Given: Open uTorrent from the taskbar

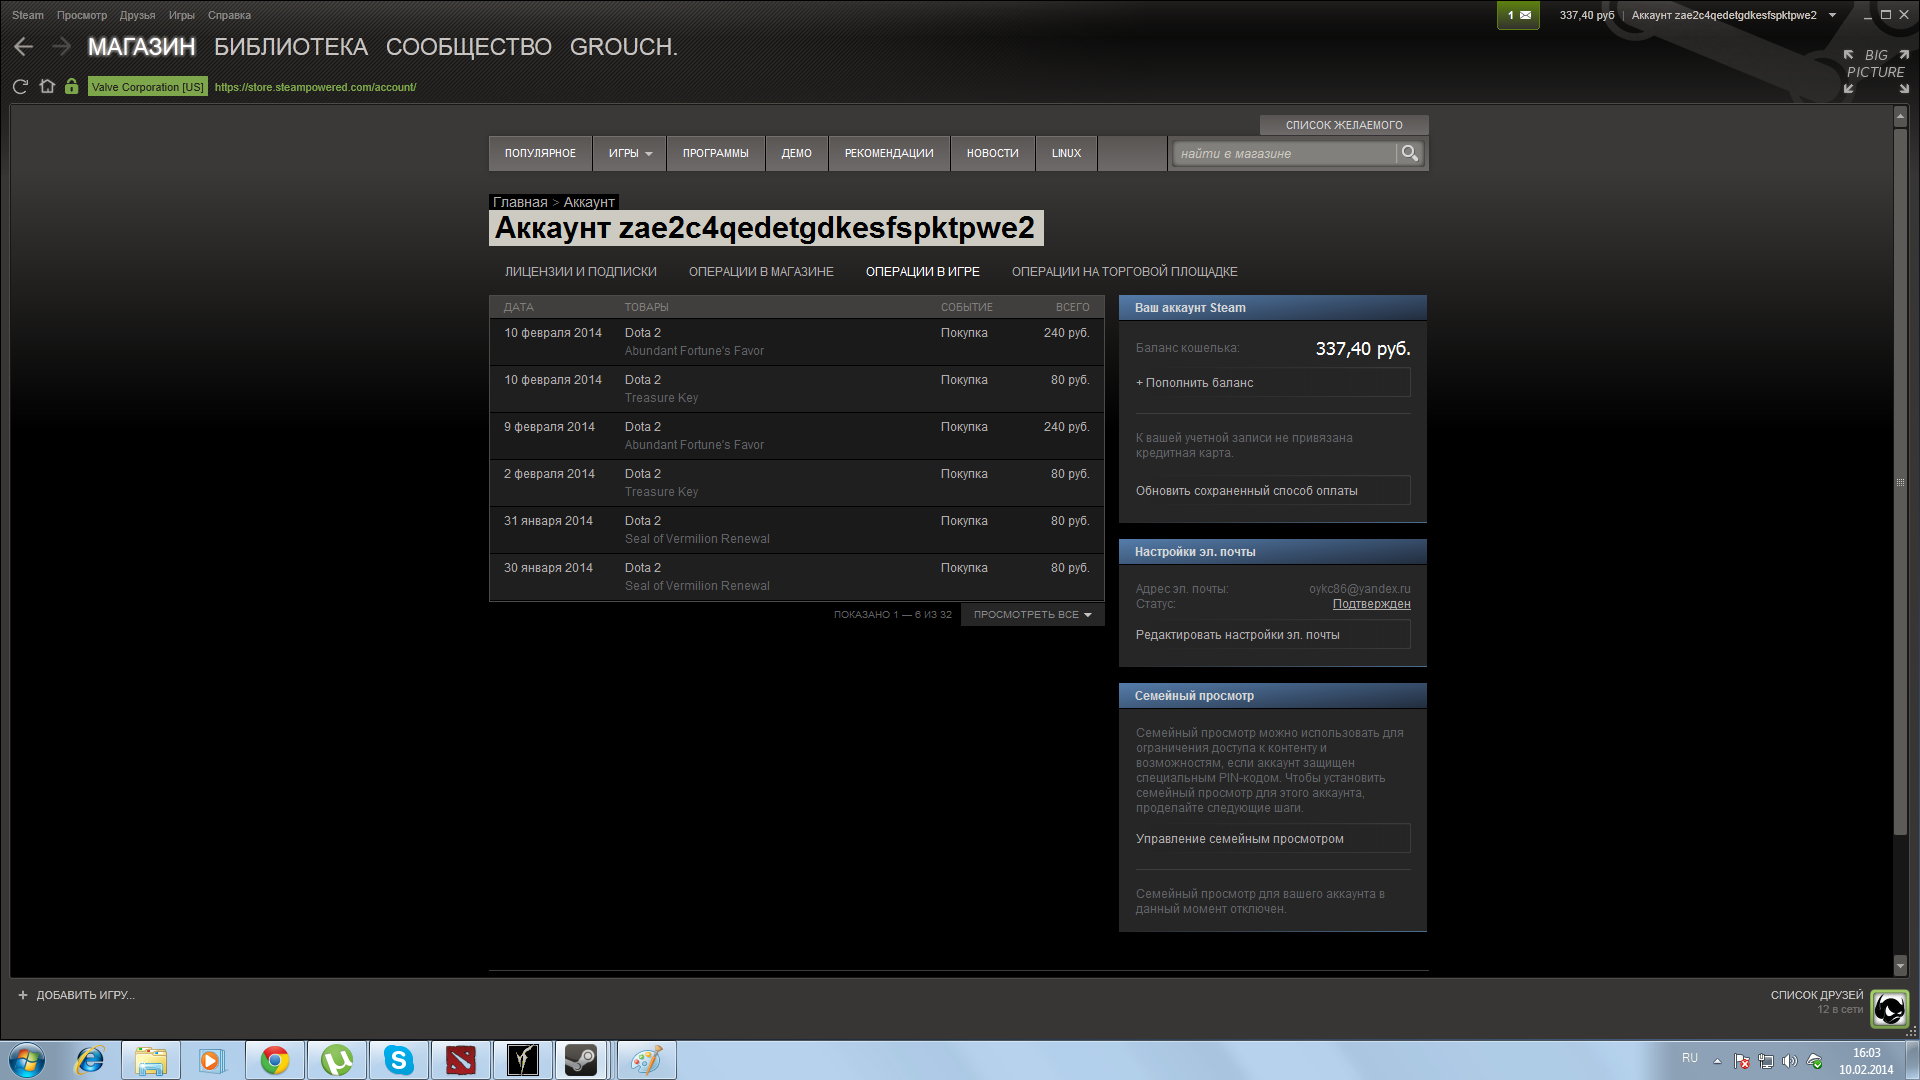Looking at the screenshot, I should point(337,1060).
